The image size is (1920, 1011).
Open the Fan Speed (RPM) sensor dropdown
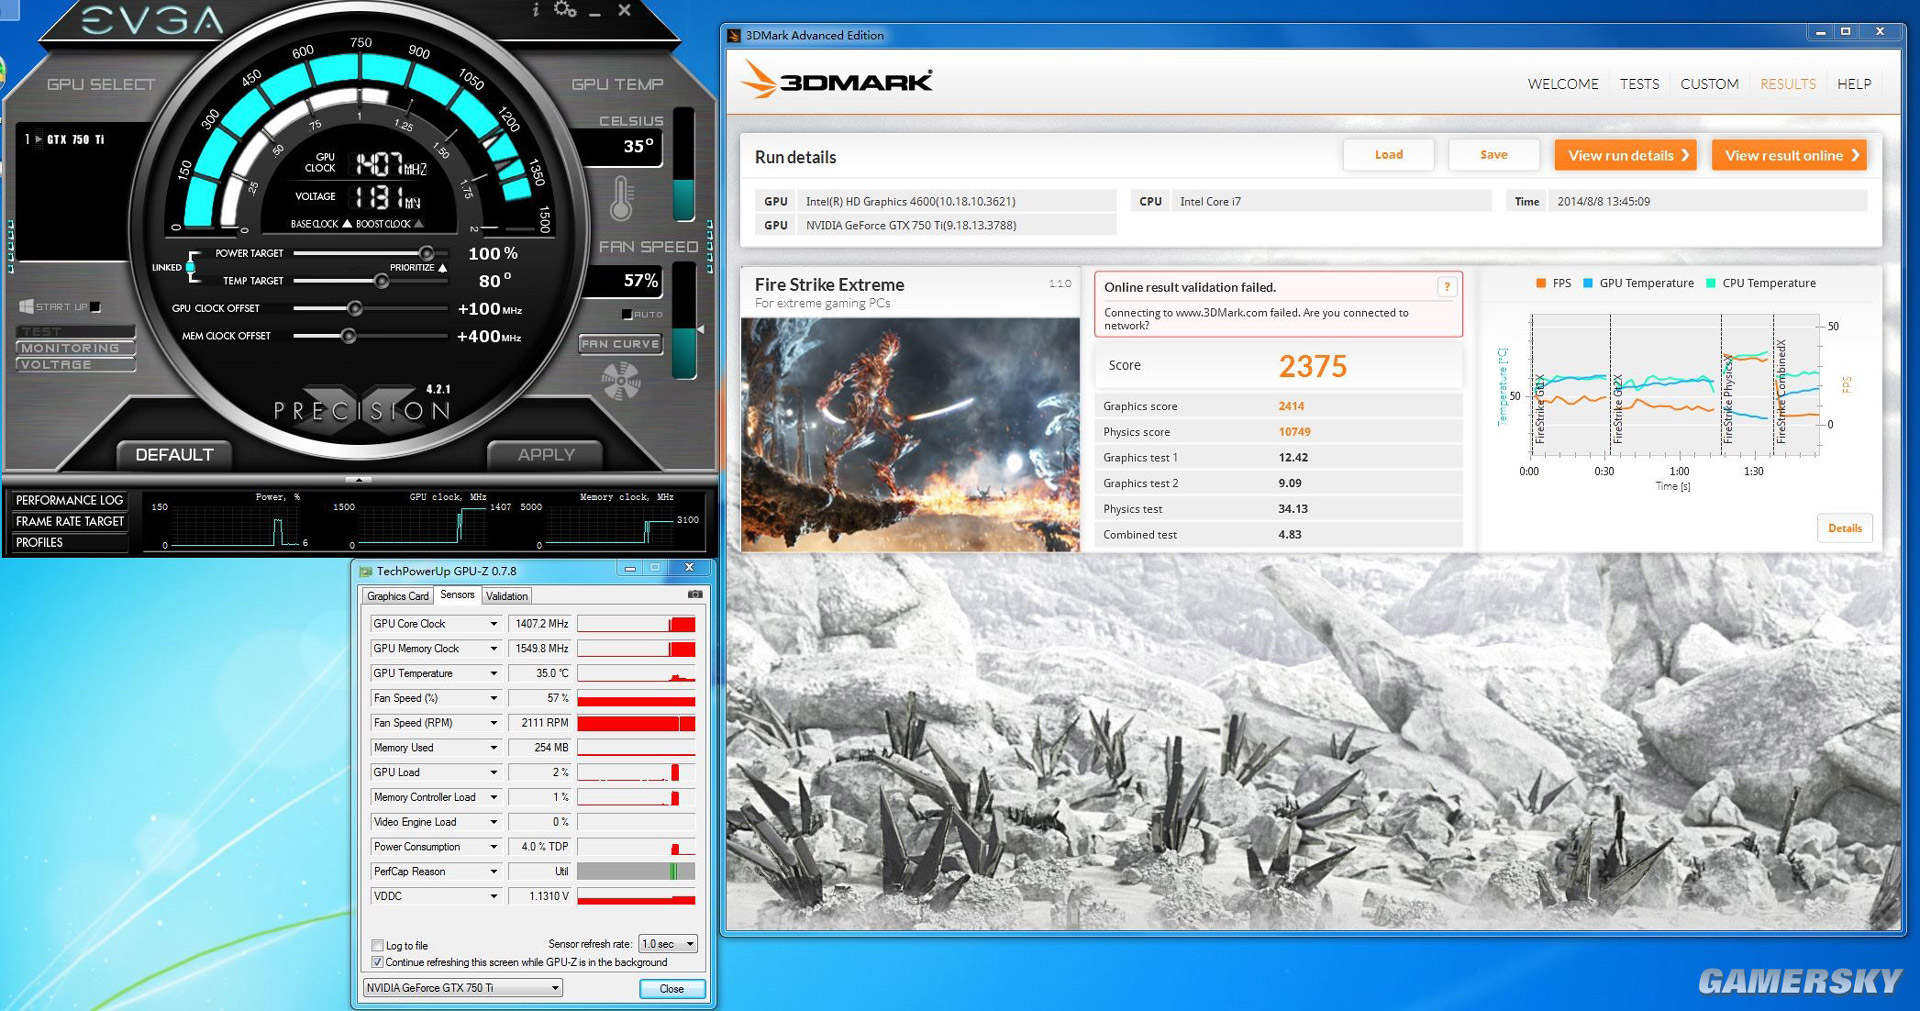(493, 723)
